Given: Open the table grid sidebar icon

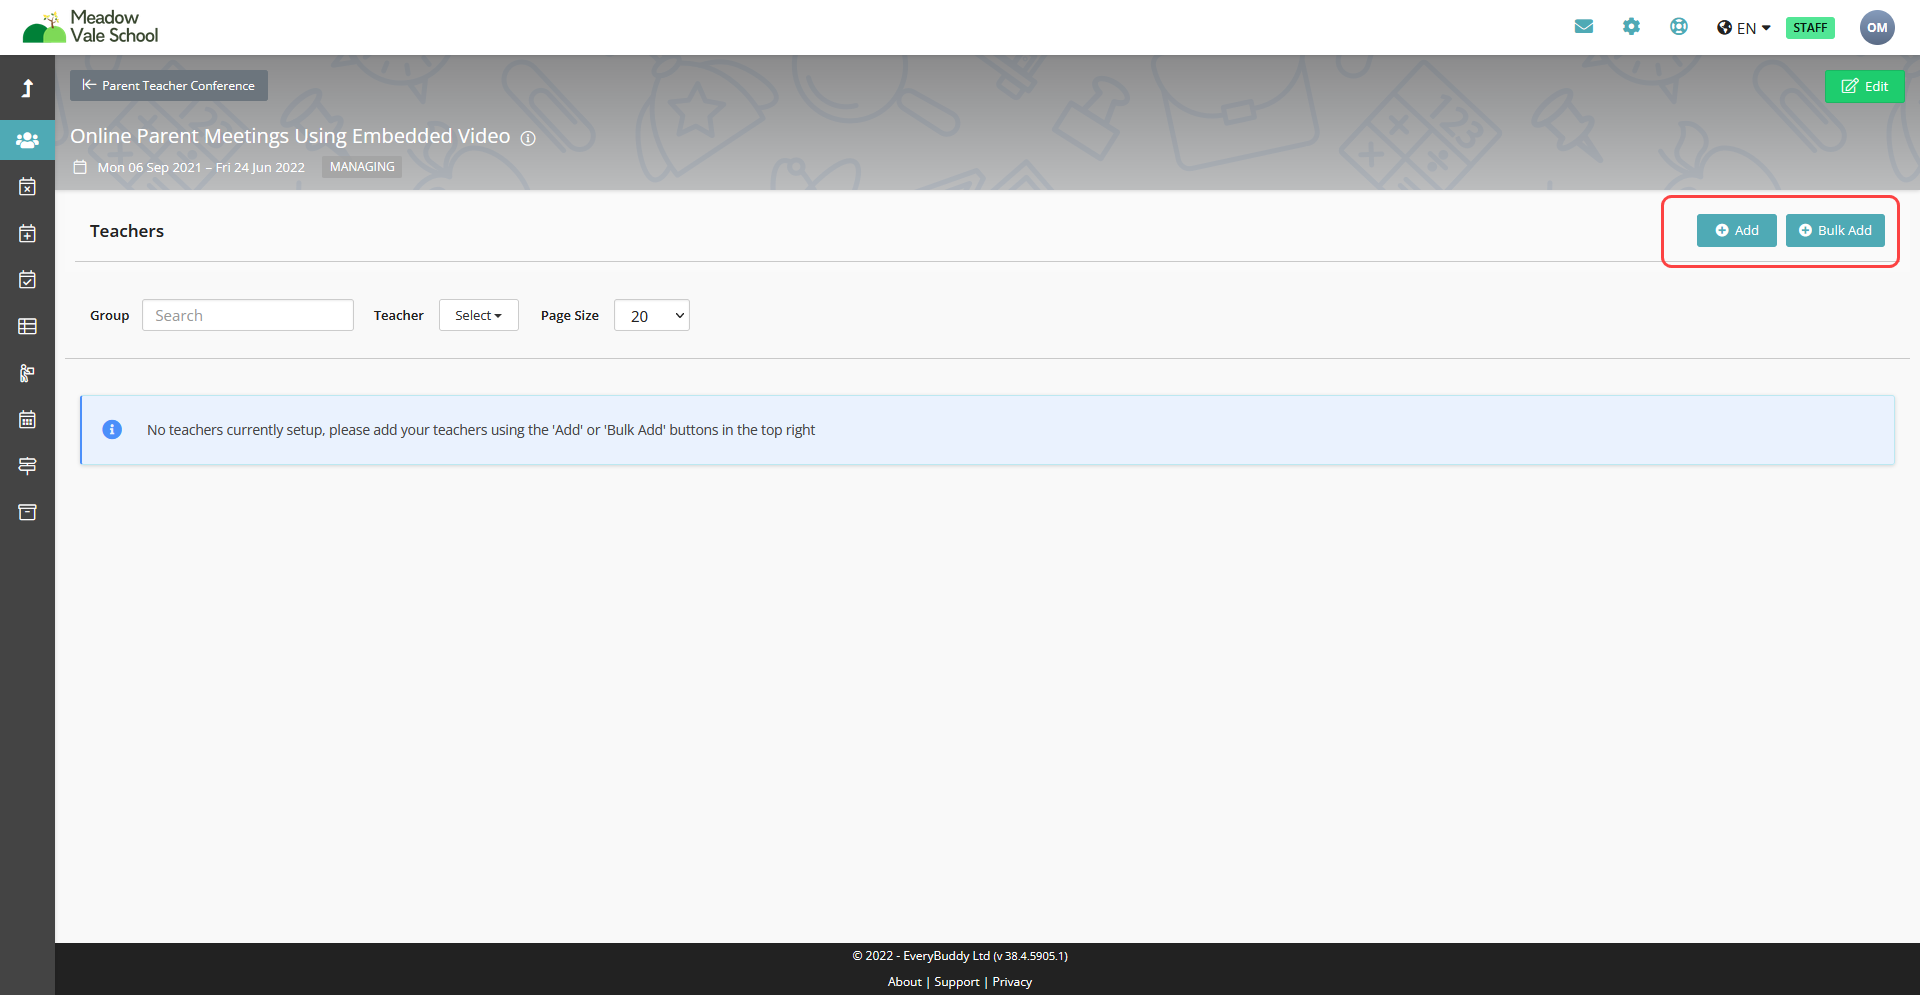Looking at the screenshot, I should click(27, 327).
